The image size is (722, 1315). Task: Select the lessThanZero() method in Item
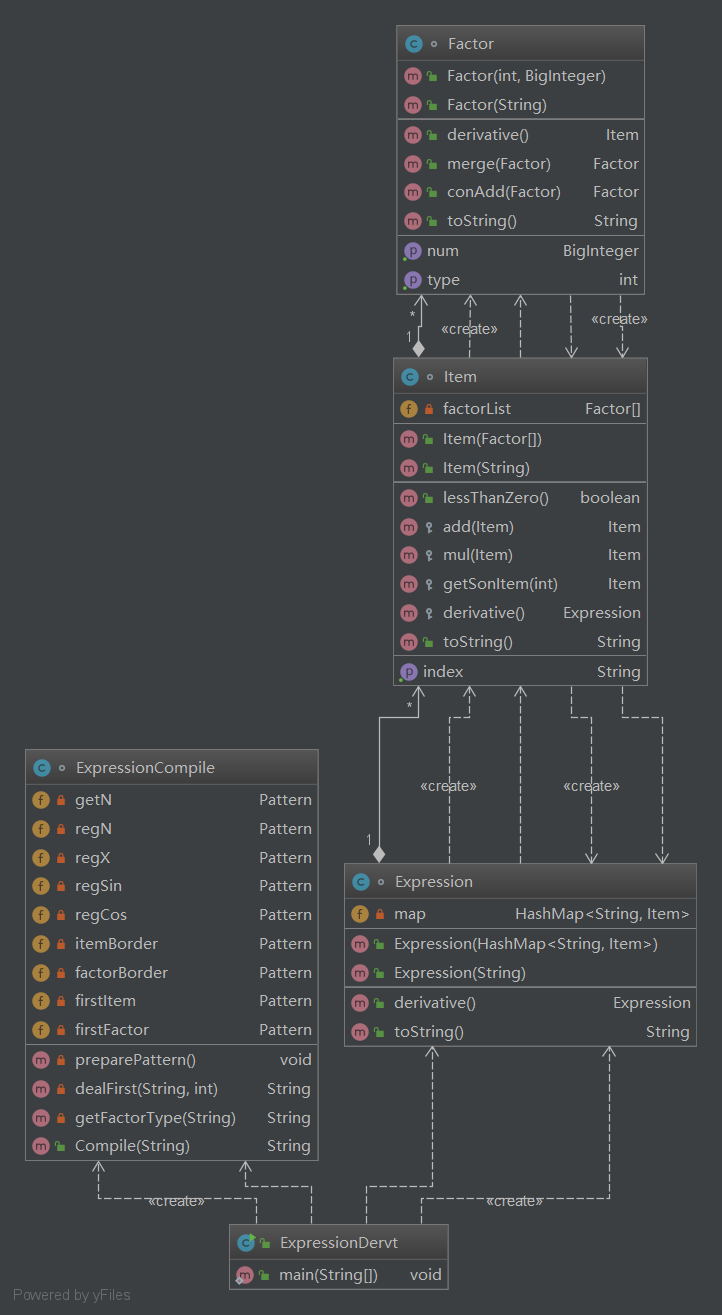pos(496,498)
